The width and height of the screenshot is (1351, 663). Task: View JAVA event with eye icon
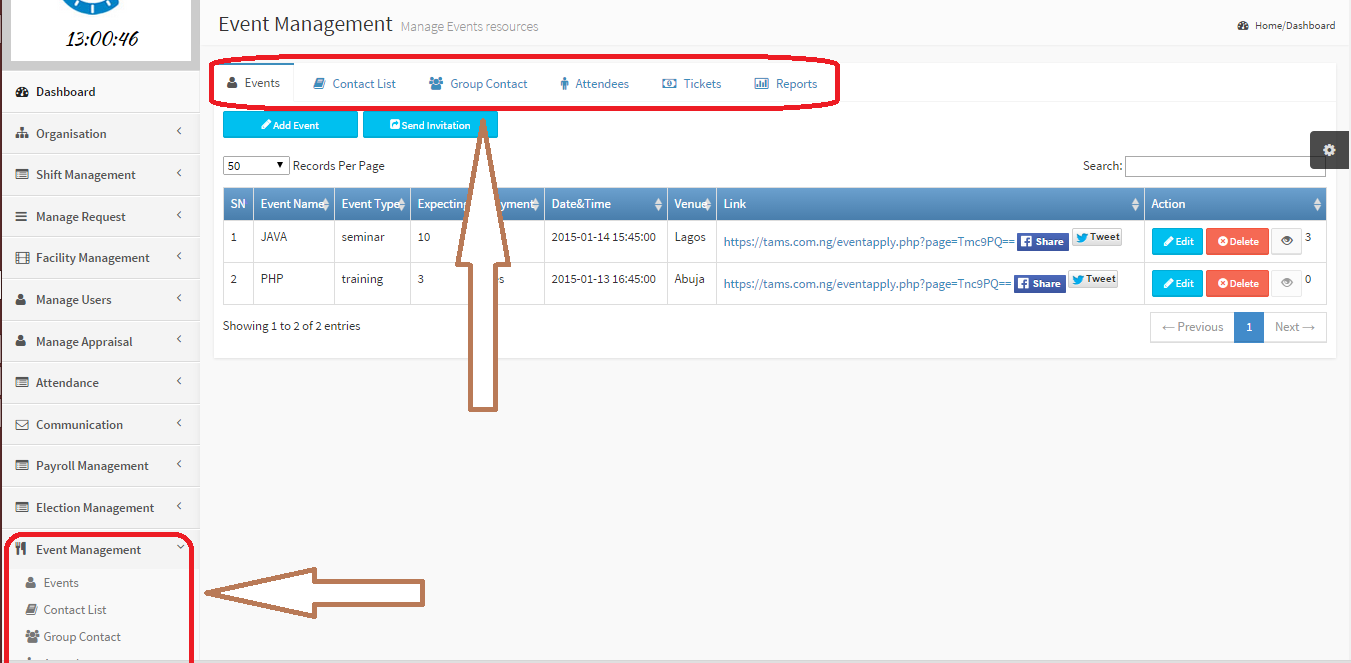click(1286, 241)
